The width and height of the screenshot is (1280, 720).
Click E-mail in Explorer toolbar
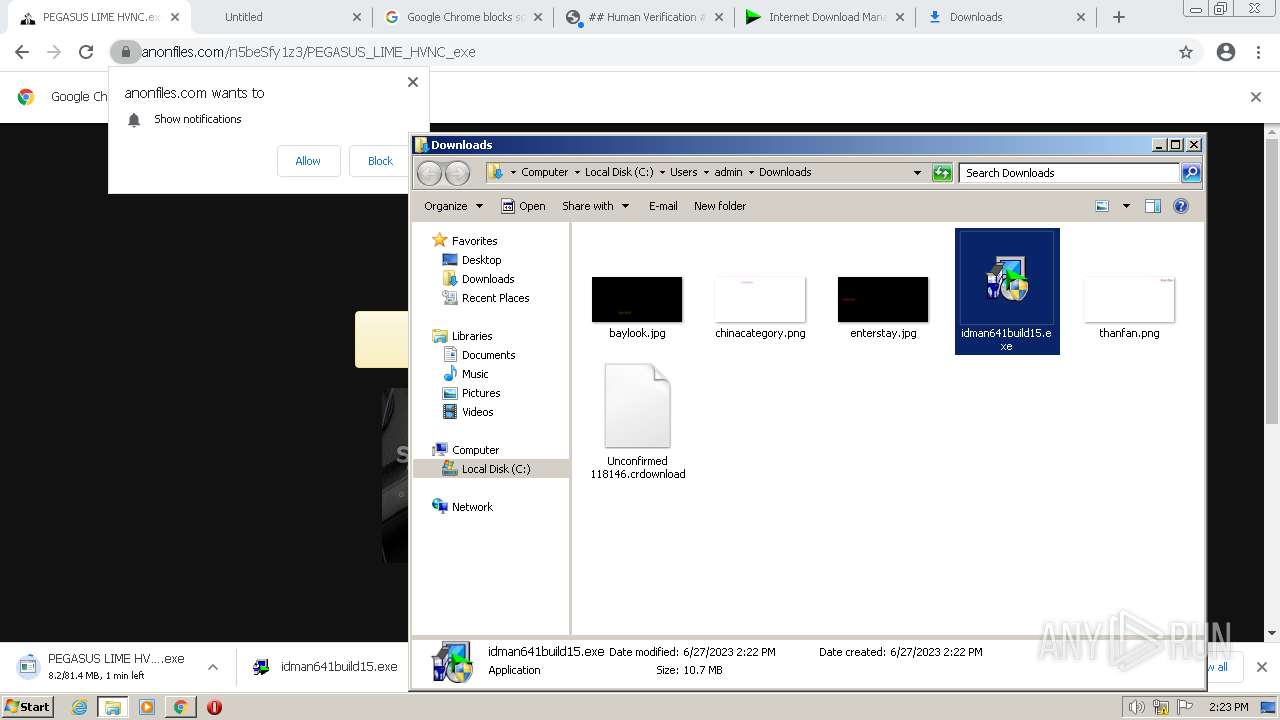coord(663,206)
